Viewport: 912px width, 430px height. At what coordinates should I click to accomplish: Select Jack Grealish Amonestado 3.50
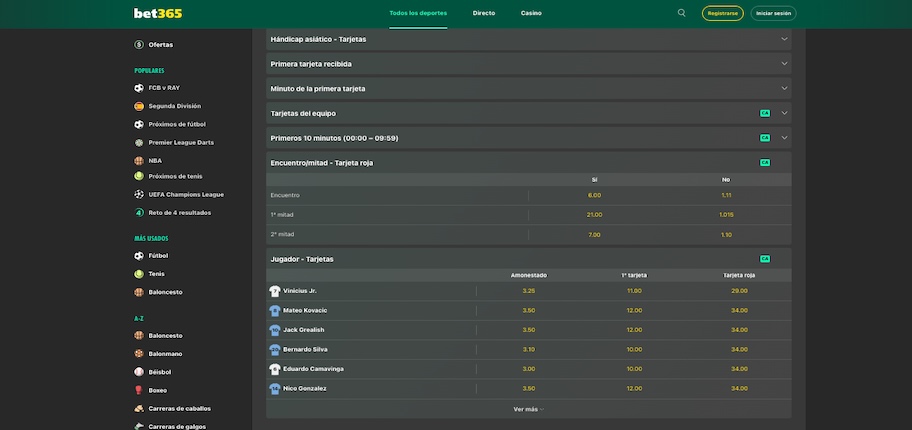[x=529, y=330]
